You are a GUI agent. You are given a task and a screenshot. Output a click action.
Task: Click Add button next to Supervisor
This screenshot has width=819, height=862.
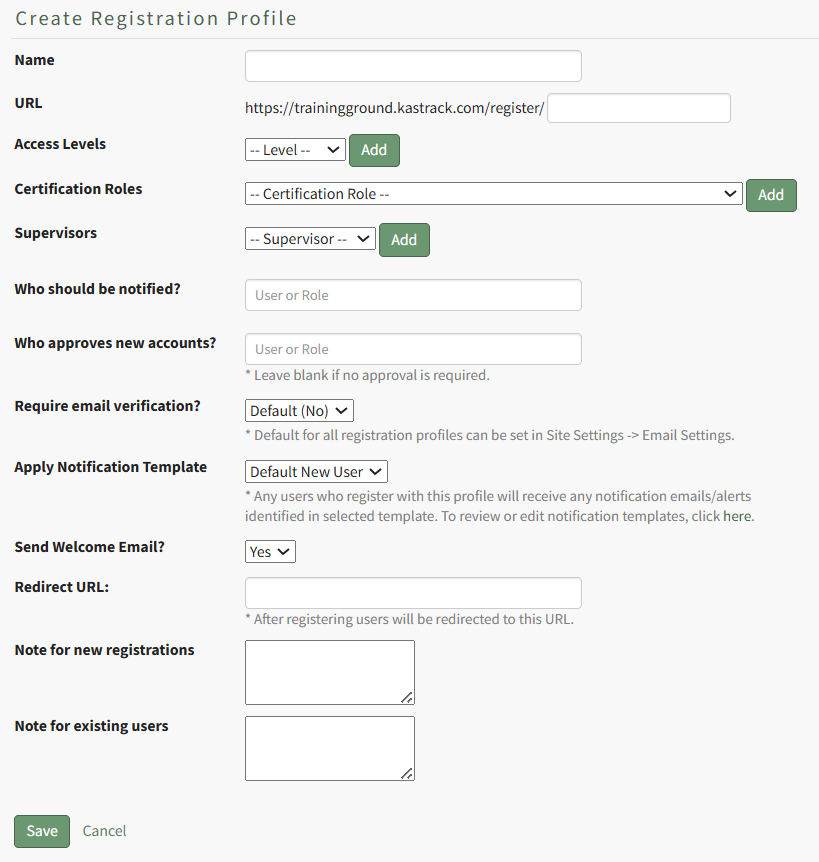click(x=404, y=240)
